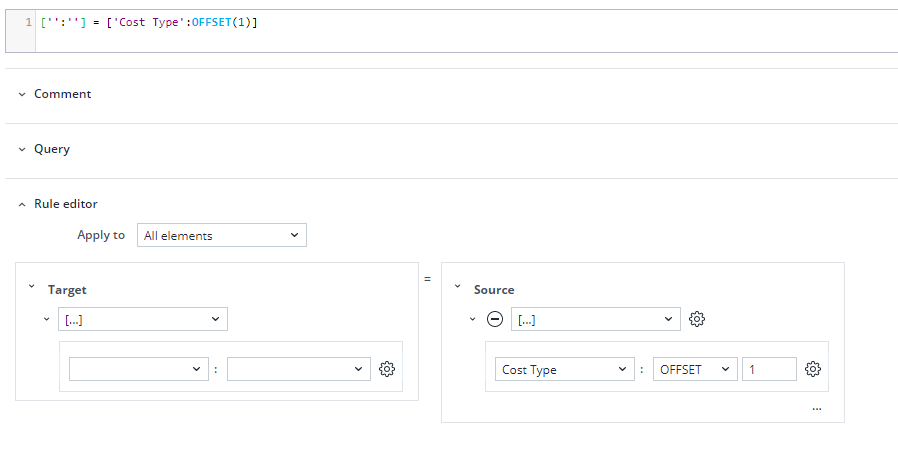
Task: Open the Apply to 'All elements' dropdown
Action: [x=221, y=235]
